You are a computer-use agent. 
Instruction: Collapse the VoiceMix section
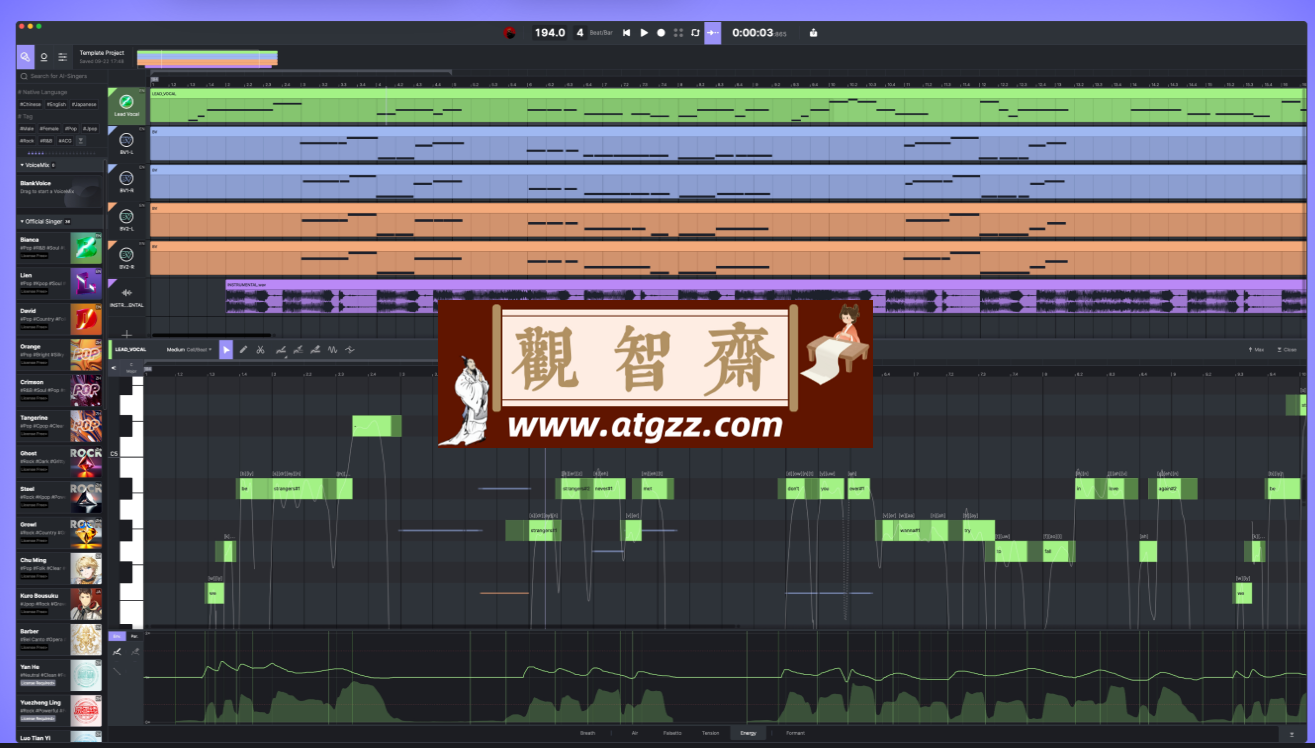tap(22, 164)
